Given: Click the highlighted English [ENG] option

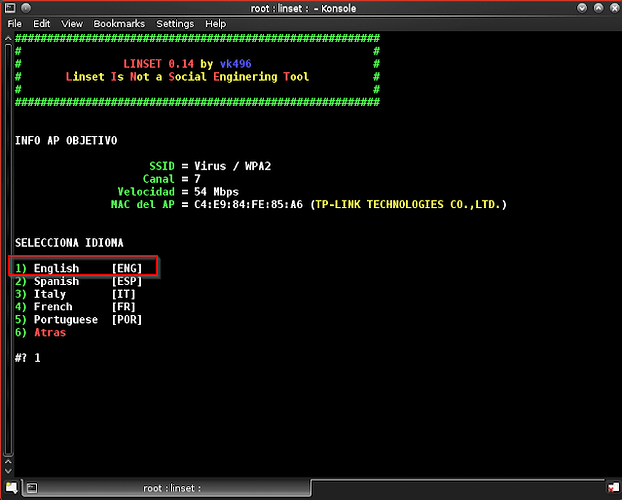Looking at the screenshot, I should pyautogui.click(x=84, y=268).
